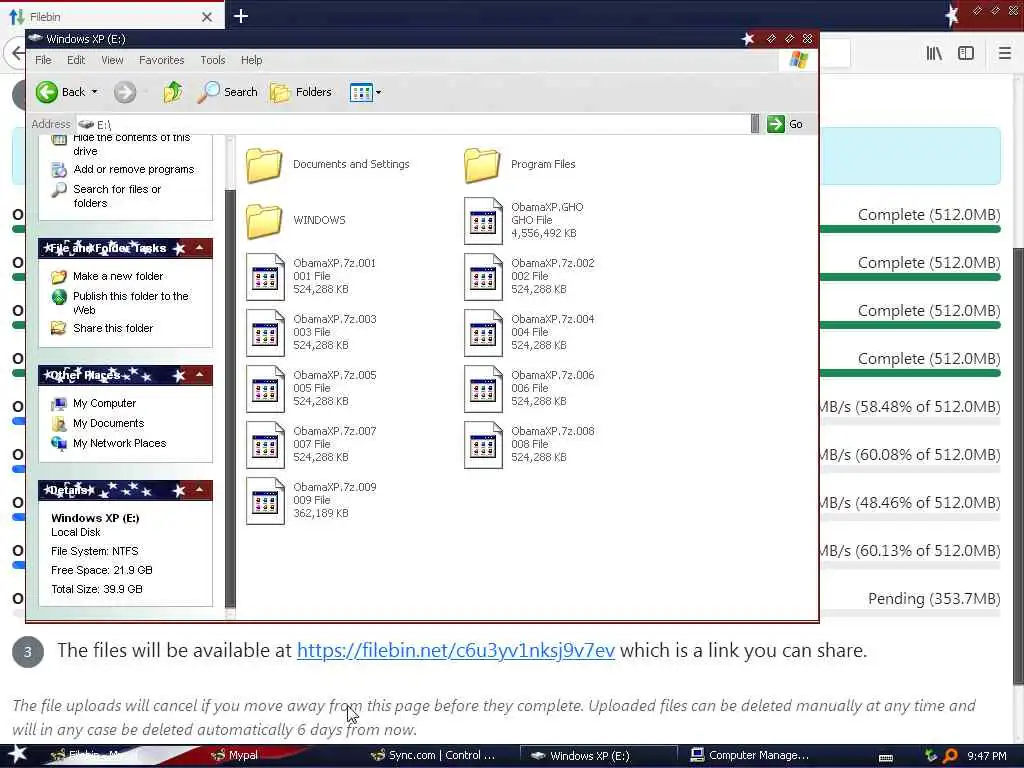Click the Pending (353.7MB) progress bar
This screenshot has height=768, width=1024.
pos(910,613)
